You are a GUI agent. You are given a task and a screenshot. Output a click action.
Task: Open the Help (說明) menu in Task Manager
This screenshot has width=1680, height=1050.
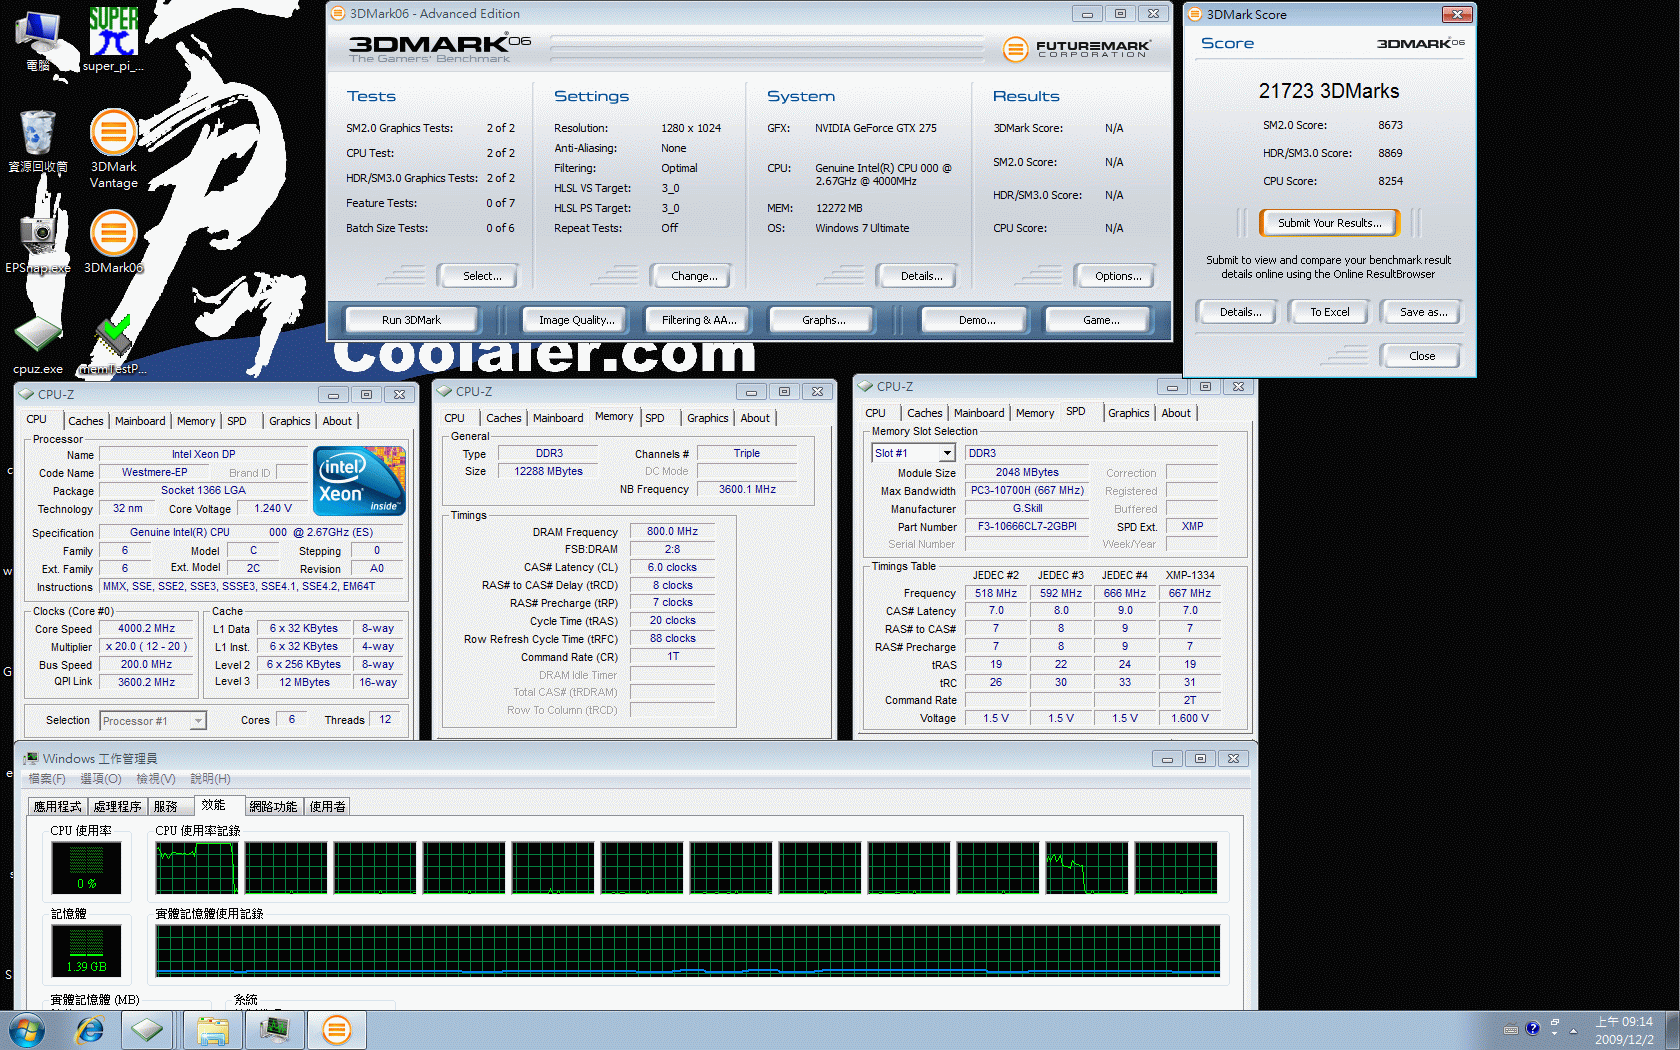click(x=210, y=779)
